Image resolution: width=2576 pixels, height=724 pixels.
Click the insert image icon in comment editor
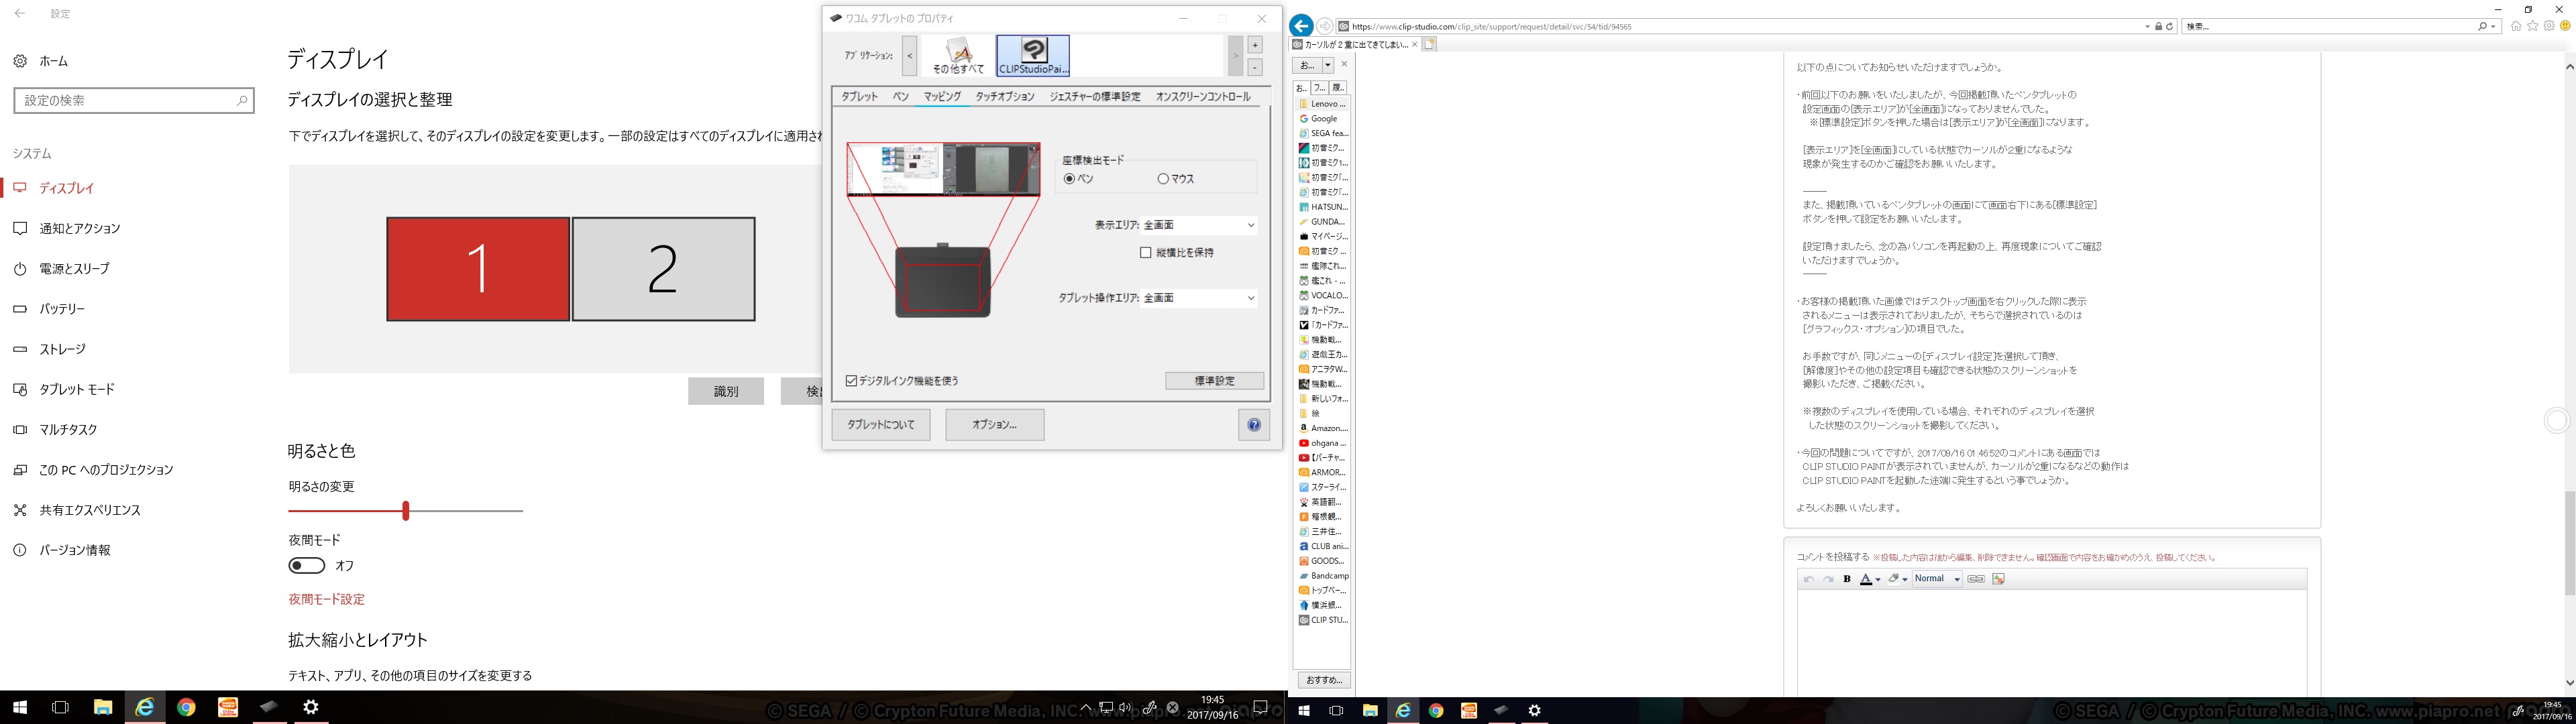coord(1999,579)
